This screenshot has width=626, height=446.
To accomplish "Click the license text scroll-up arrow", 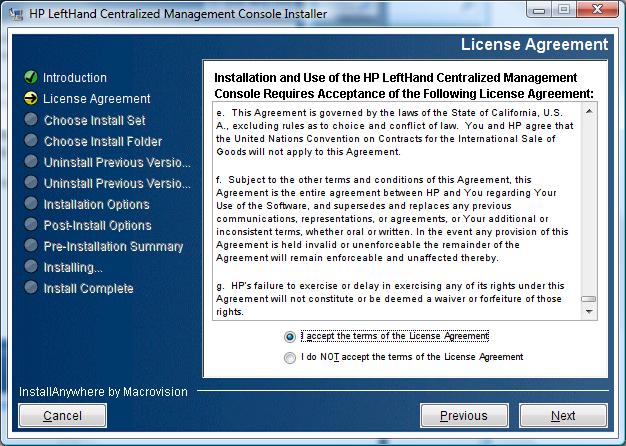I will [x=589, y=111].
